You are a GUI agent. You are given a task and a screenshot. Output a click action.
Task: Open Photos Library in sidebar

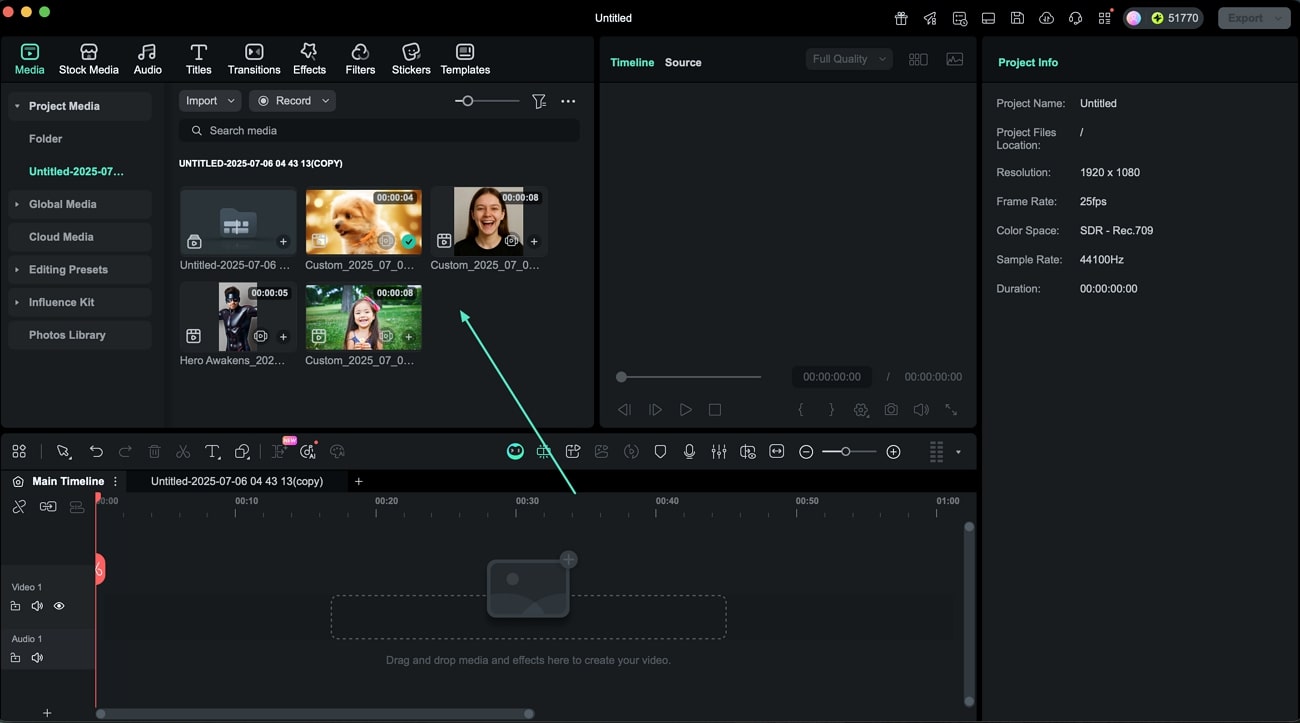[x=80, y=335]
